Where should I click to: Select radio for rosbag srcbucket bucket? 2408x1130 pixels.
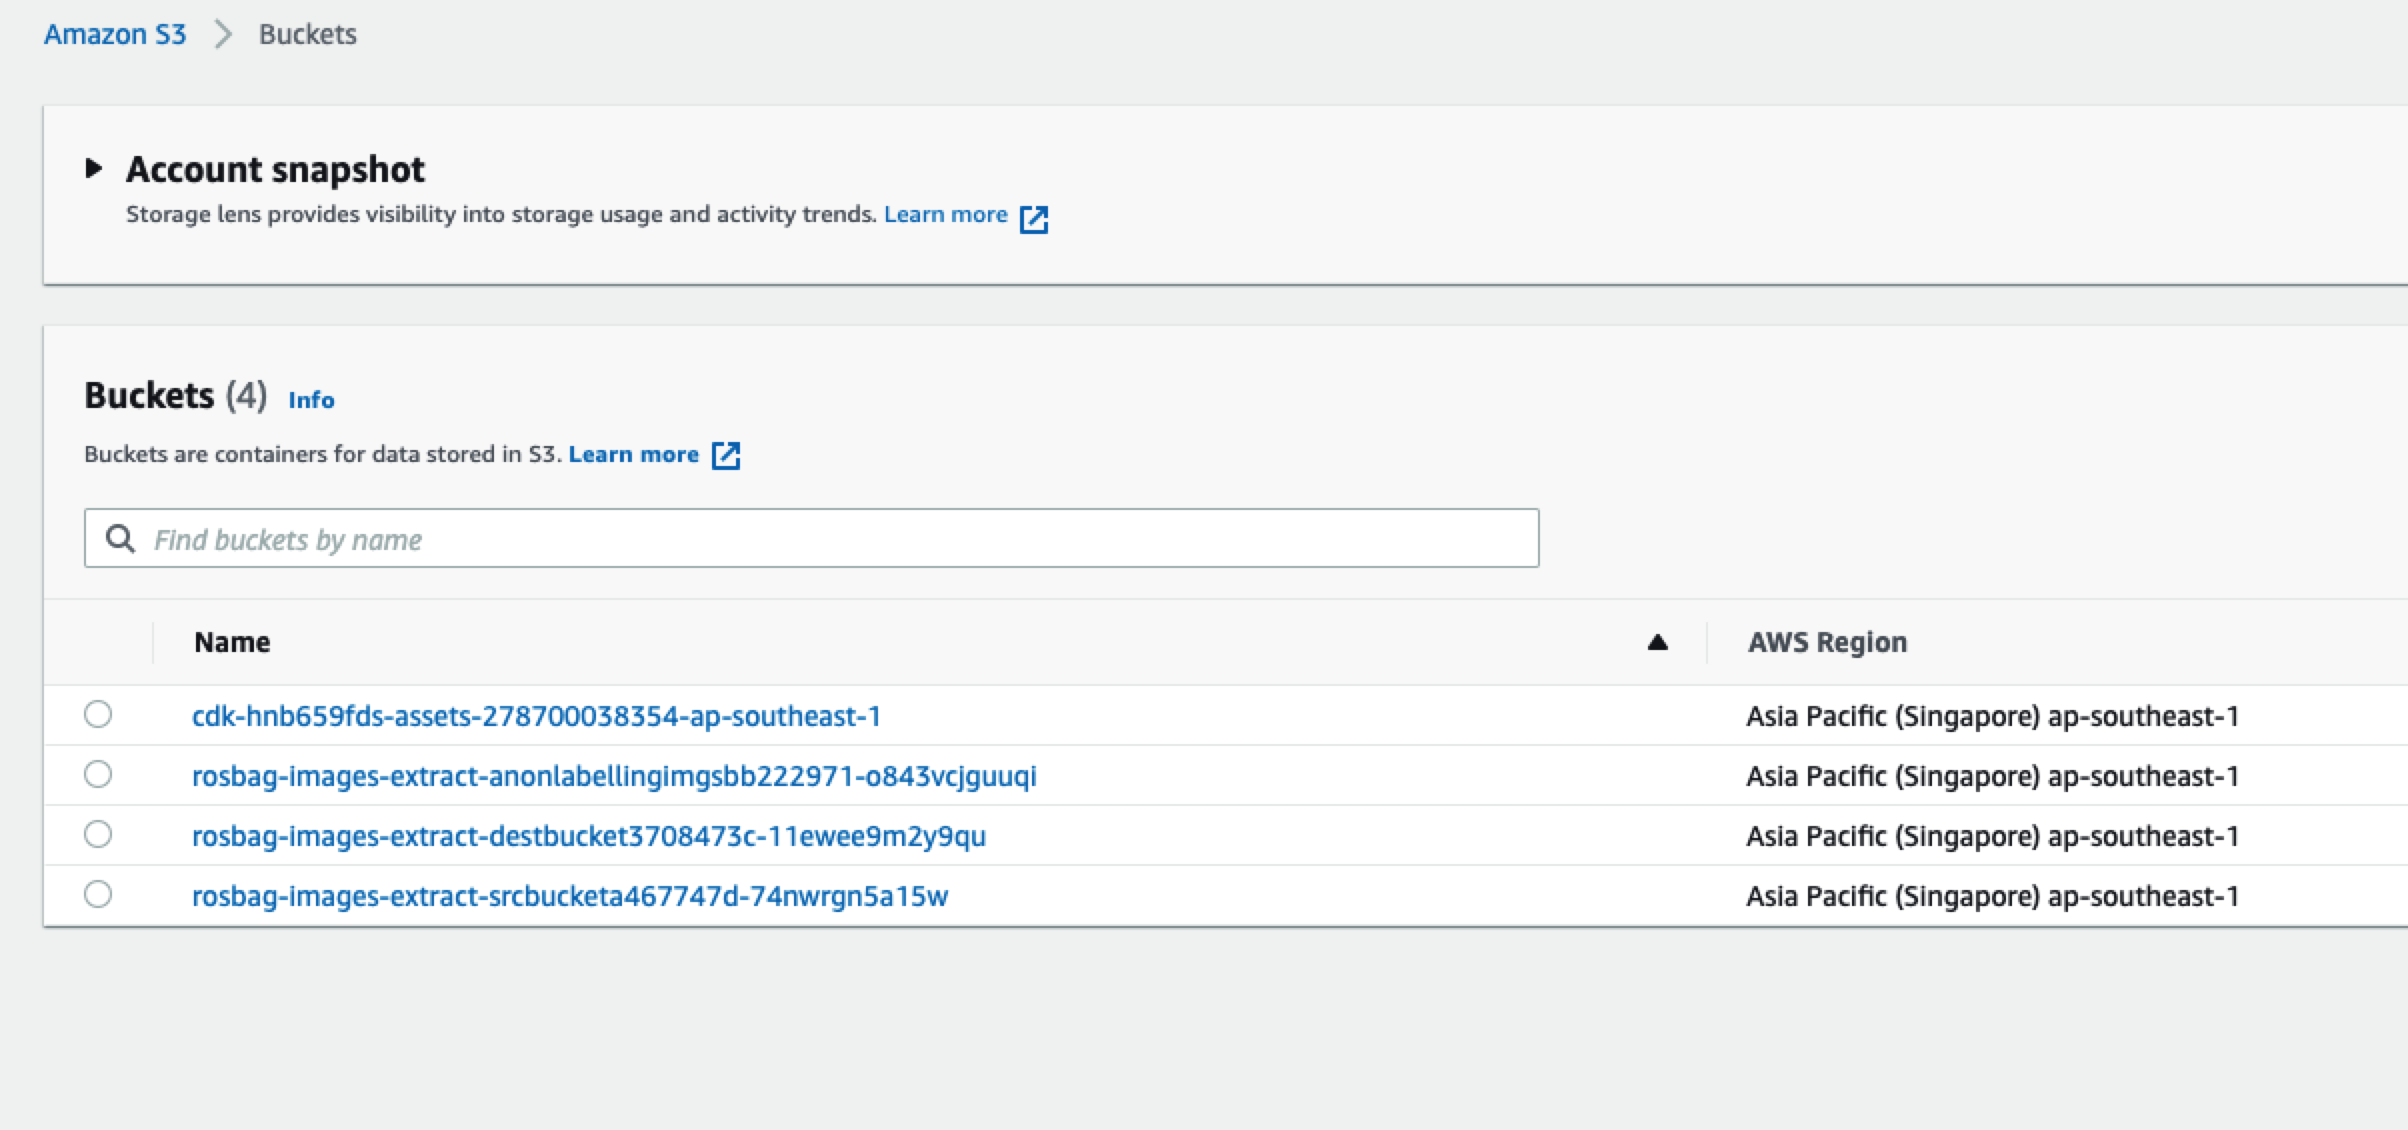[x=98, y=895]
